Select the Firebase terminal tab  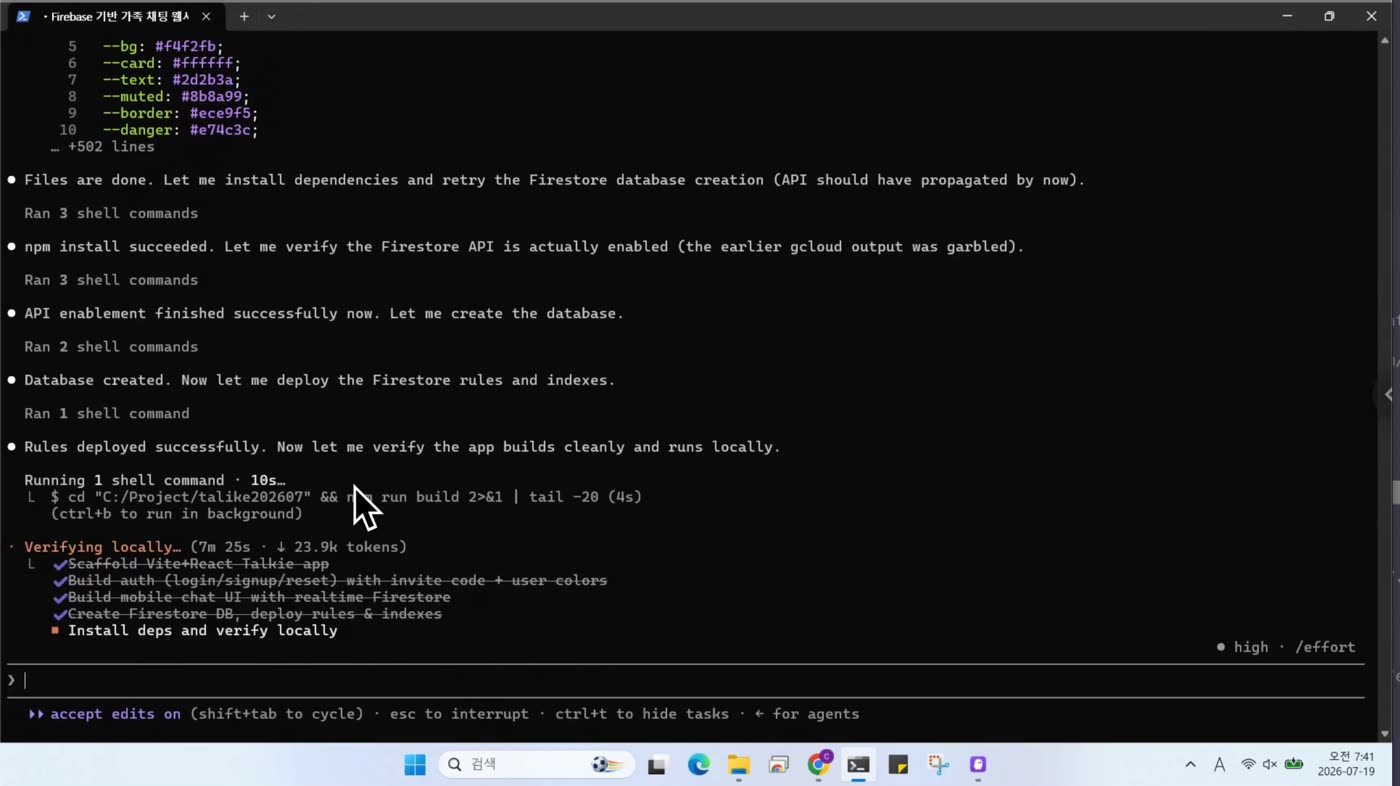[116, 16]
